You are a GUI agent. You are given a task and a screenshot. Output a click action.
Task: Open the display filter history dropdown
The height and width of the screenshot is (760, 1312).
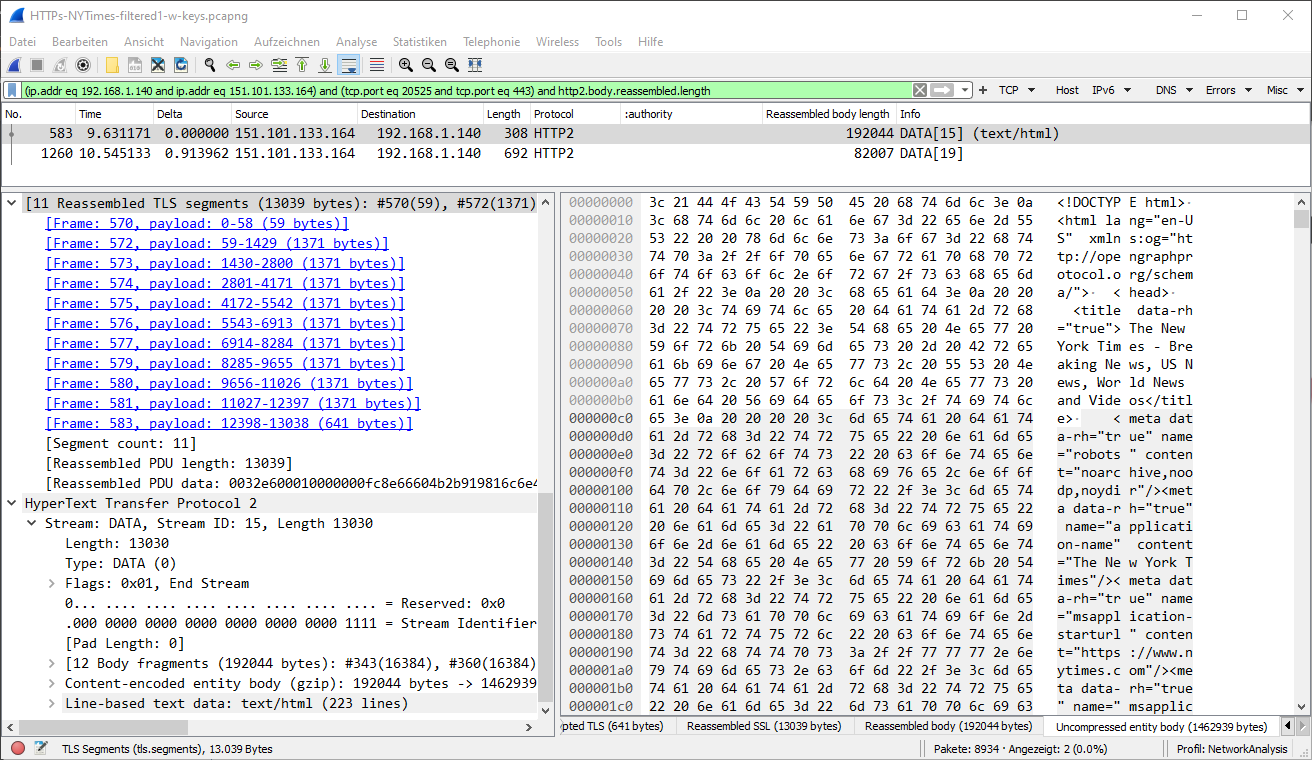point(965,90)
